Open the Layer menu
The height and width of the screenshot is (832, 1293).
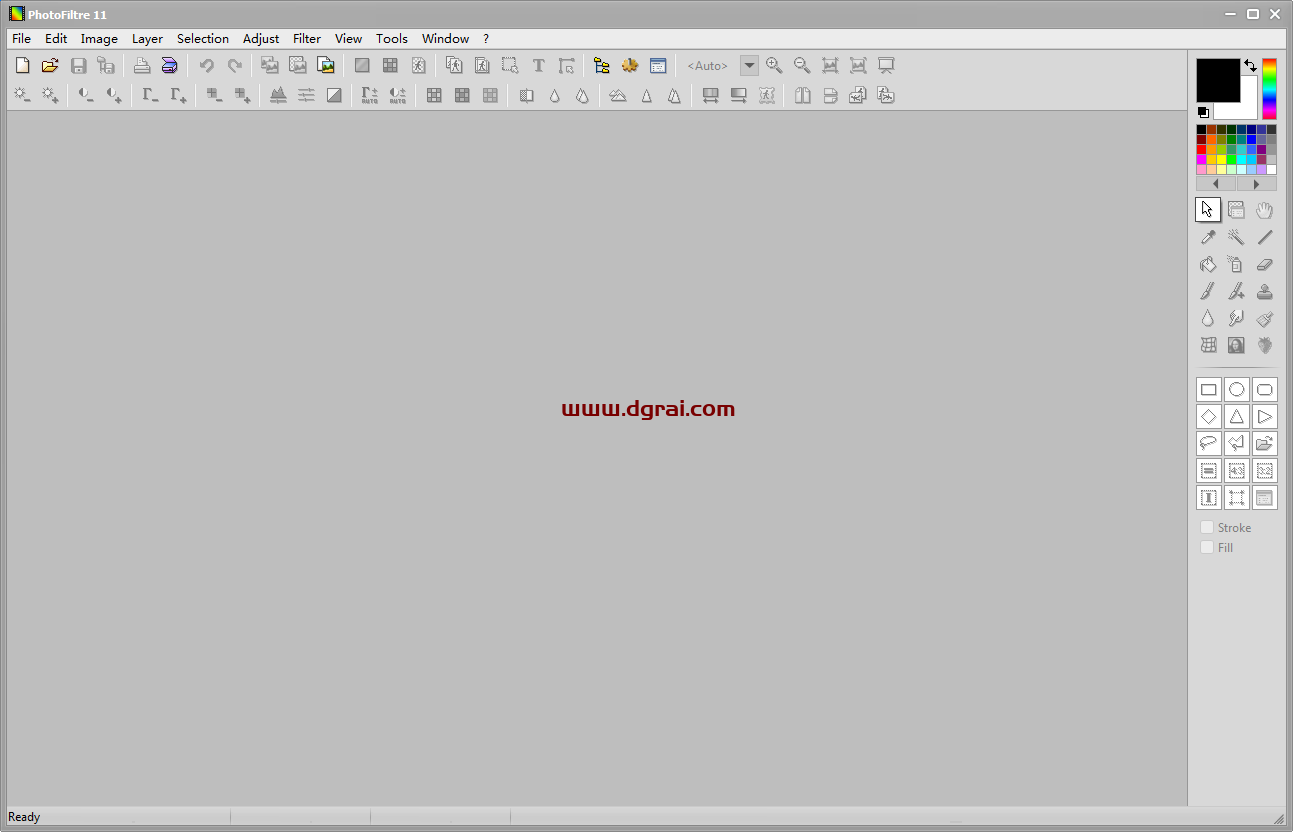148,39
